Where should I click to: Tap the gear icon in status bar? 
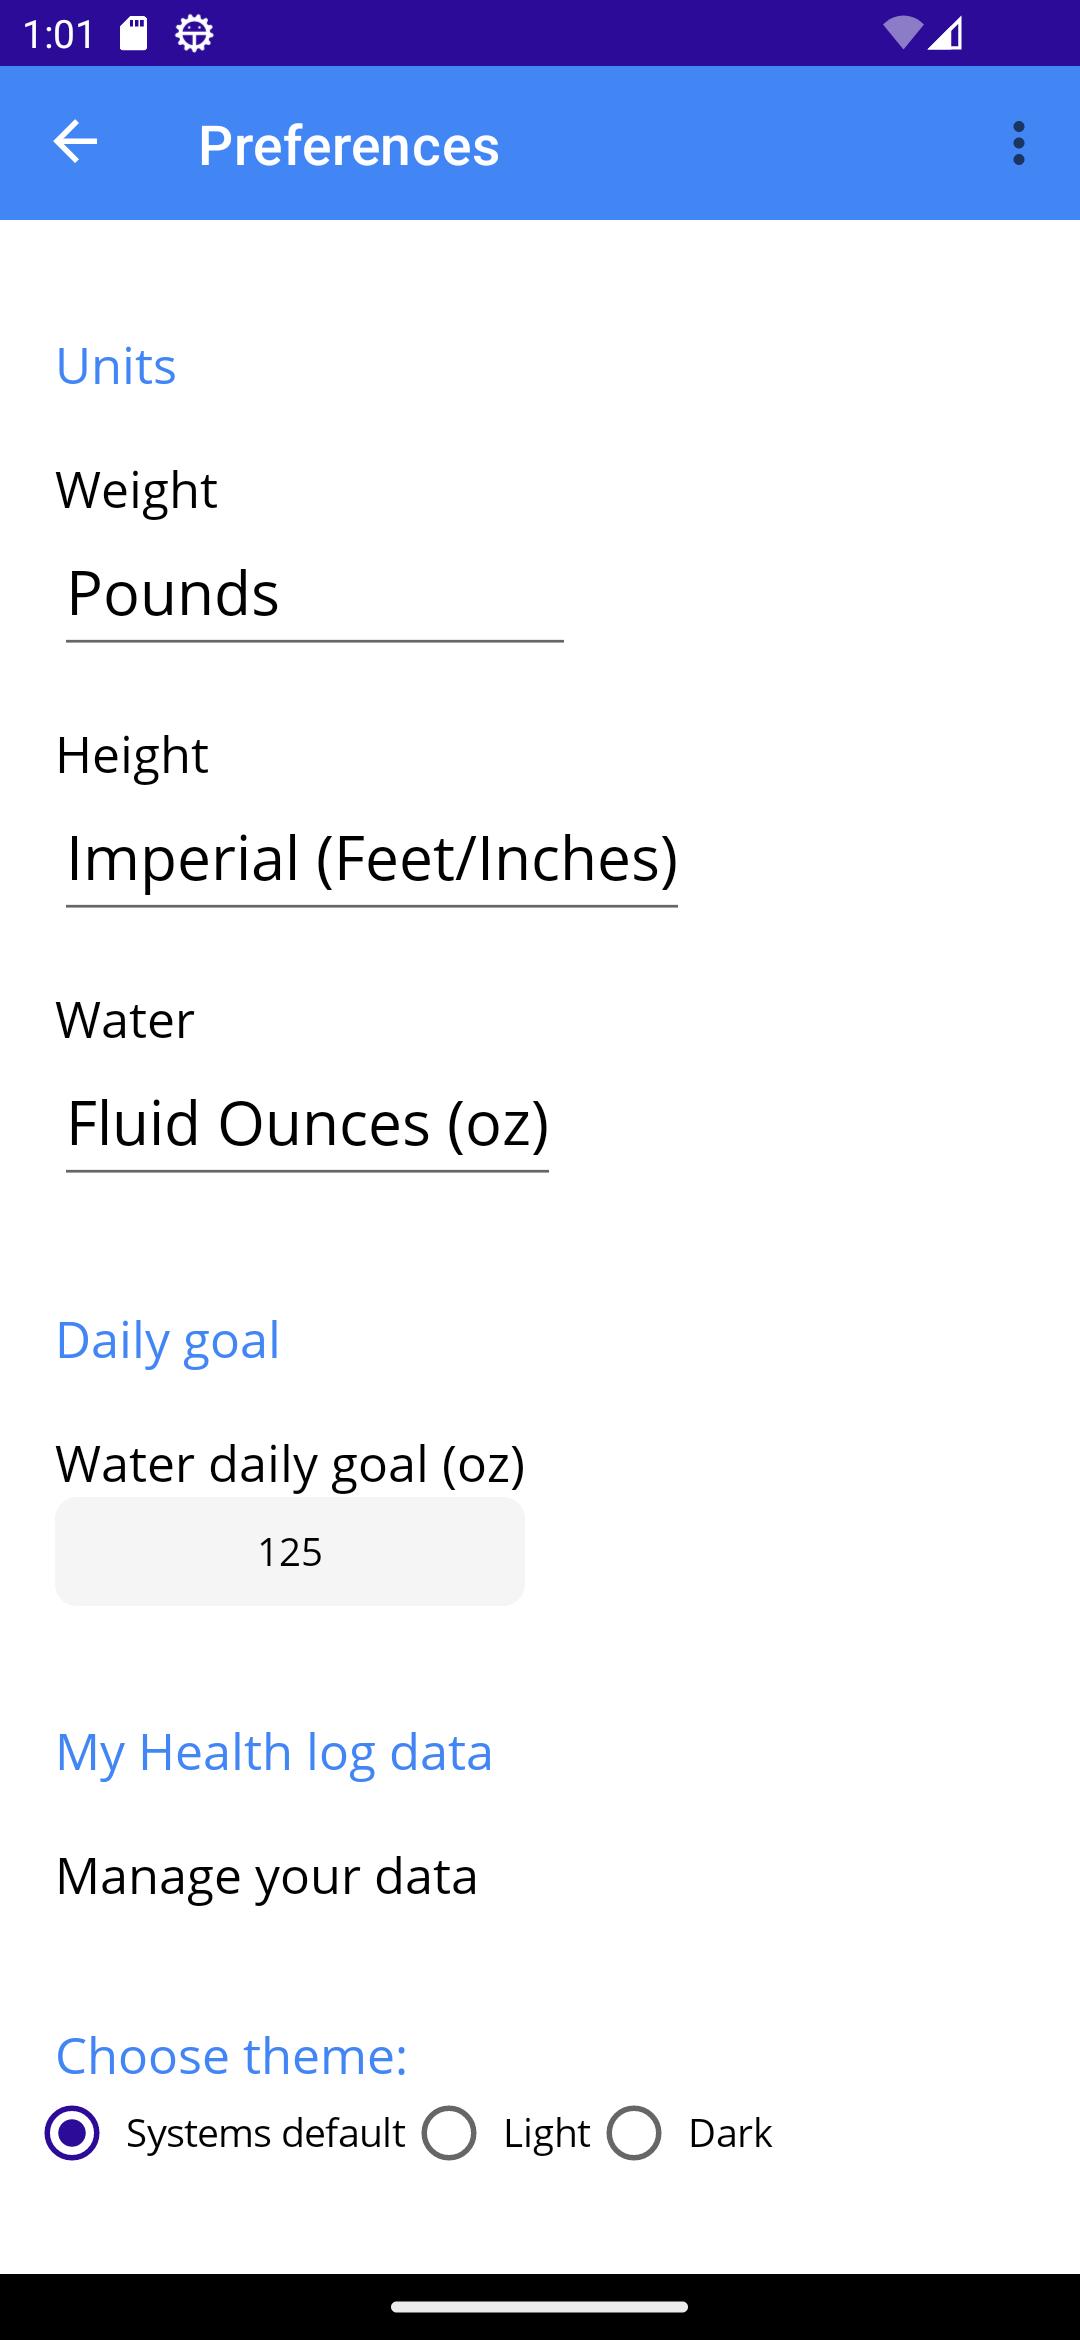(194, 34)
